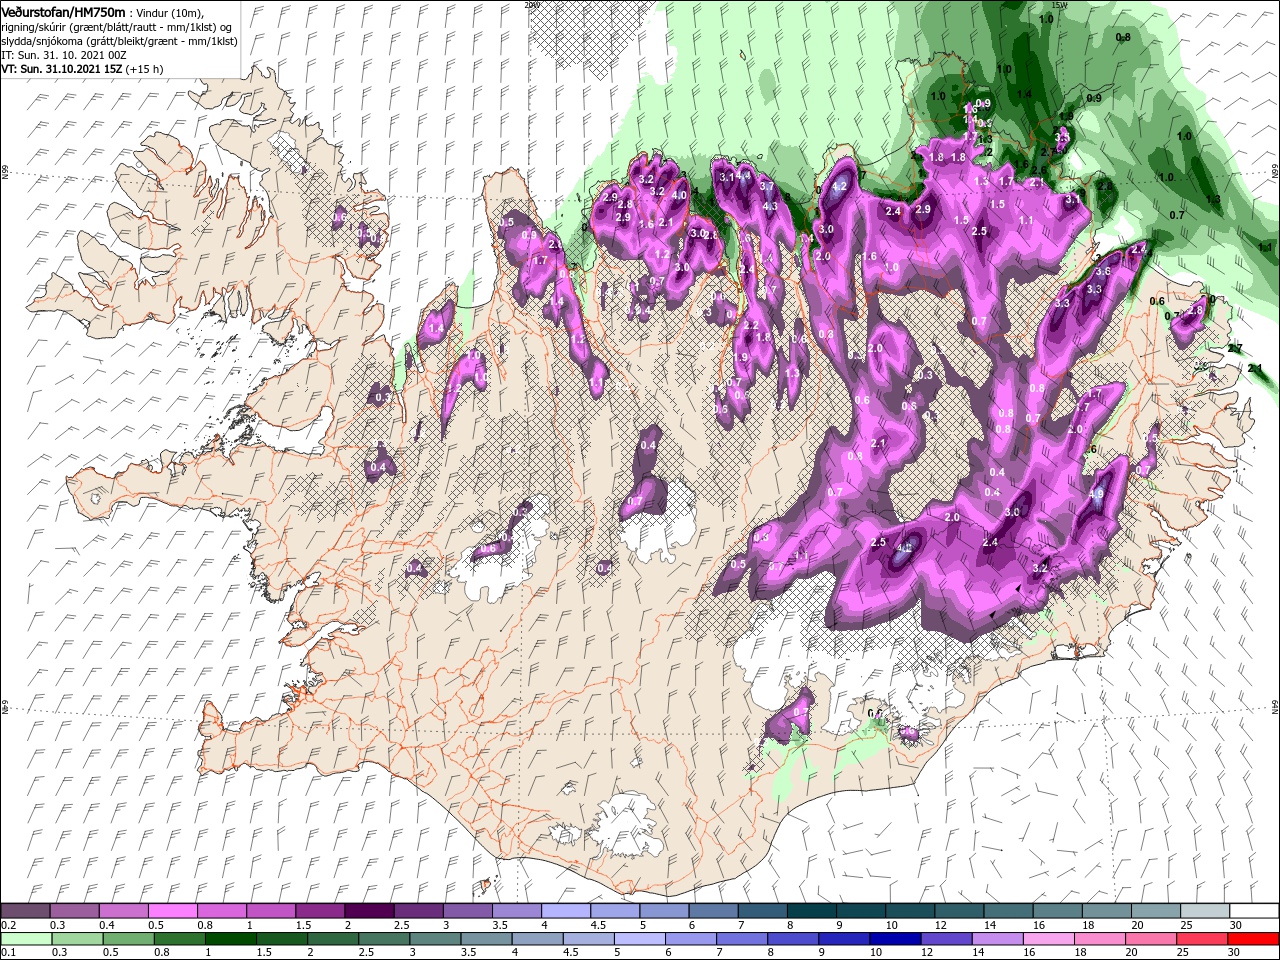
Task: Click the title text Veðurstofan/HM750m
Action: [x=63, y=13]
